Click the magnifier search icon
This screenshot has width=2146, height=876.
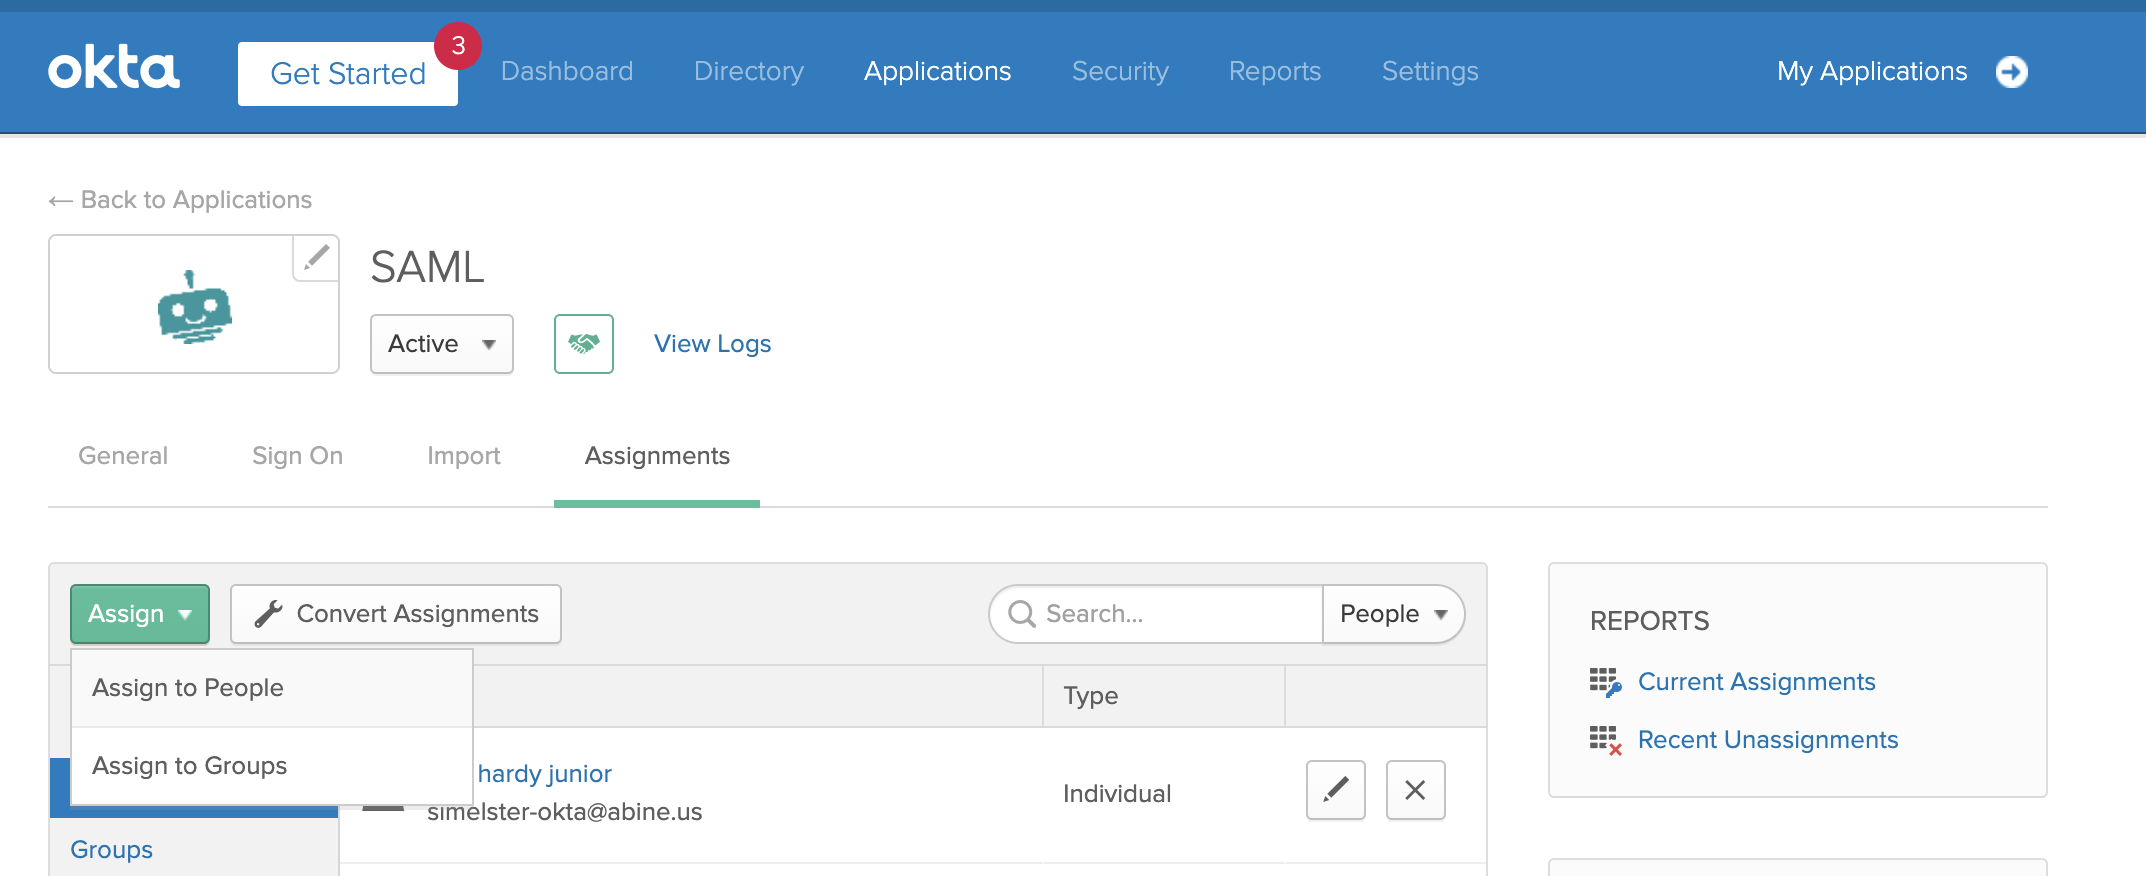point(1022,614)
